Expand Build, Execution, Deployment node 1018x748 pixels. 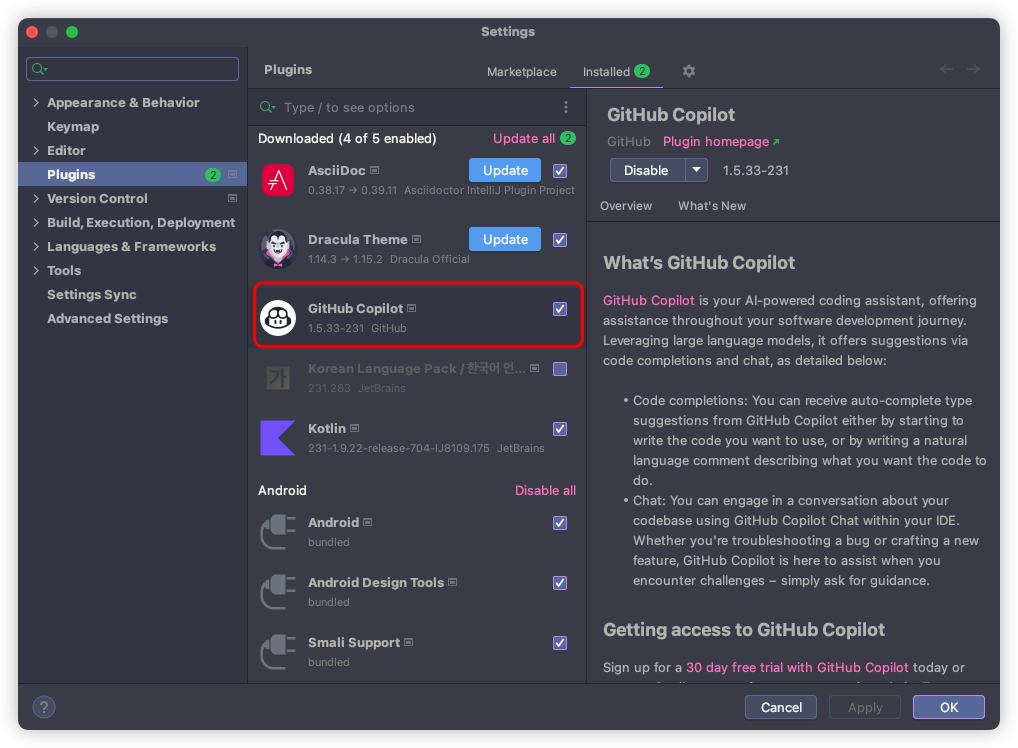tap(36, 223)
